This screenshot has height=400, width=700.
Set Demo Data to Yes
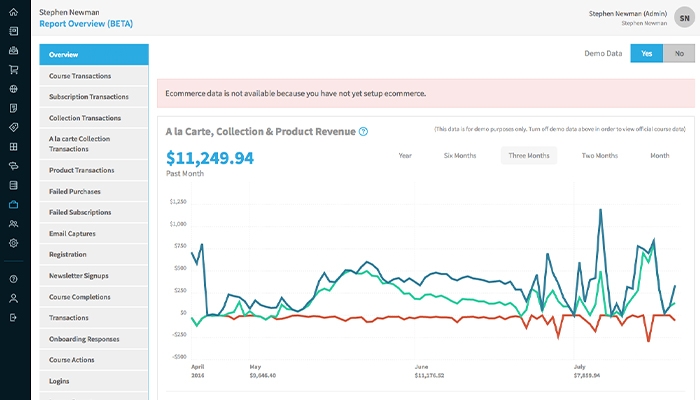point(646,54)
